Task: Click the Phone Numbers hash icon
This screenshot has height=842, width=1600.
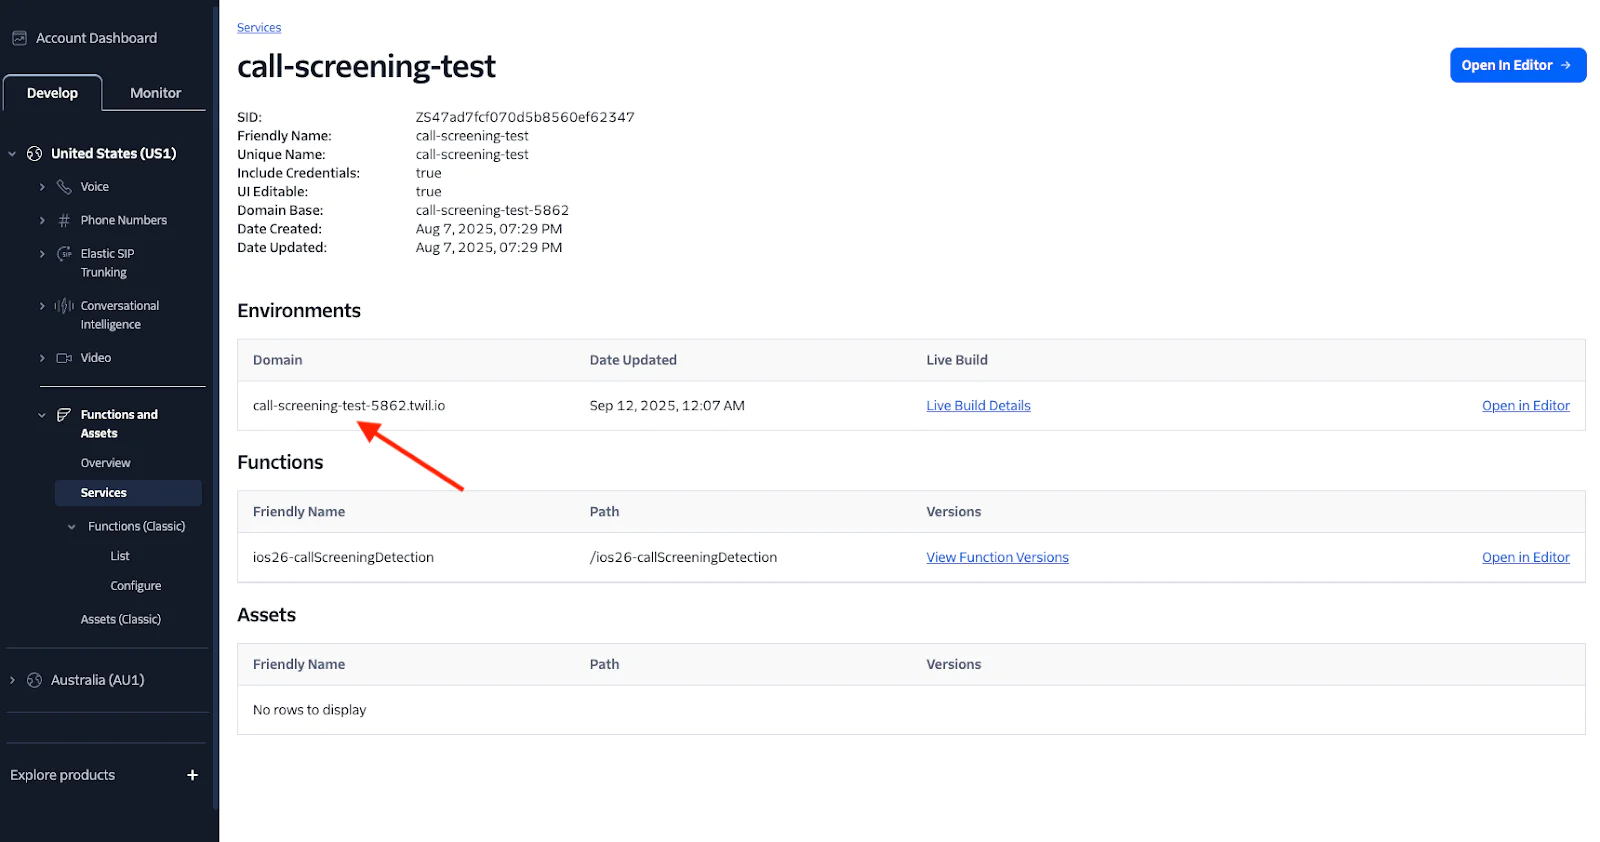Action: (64, 220)
